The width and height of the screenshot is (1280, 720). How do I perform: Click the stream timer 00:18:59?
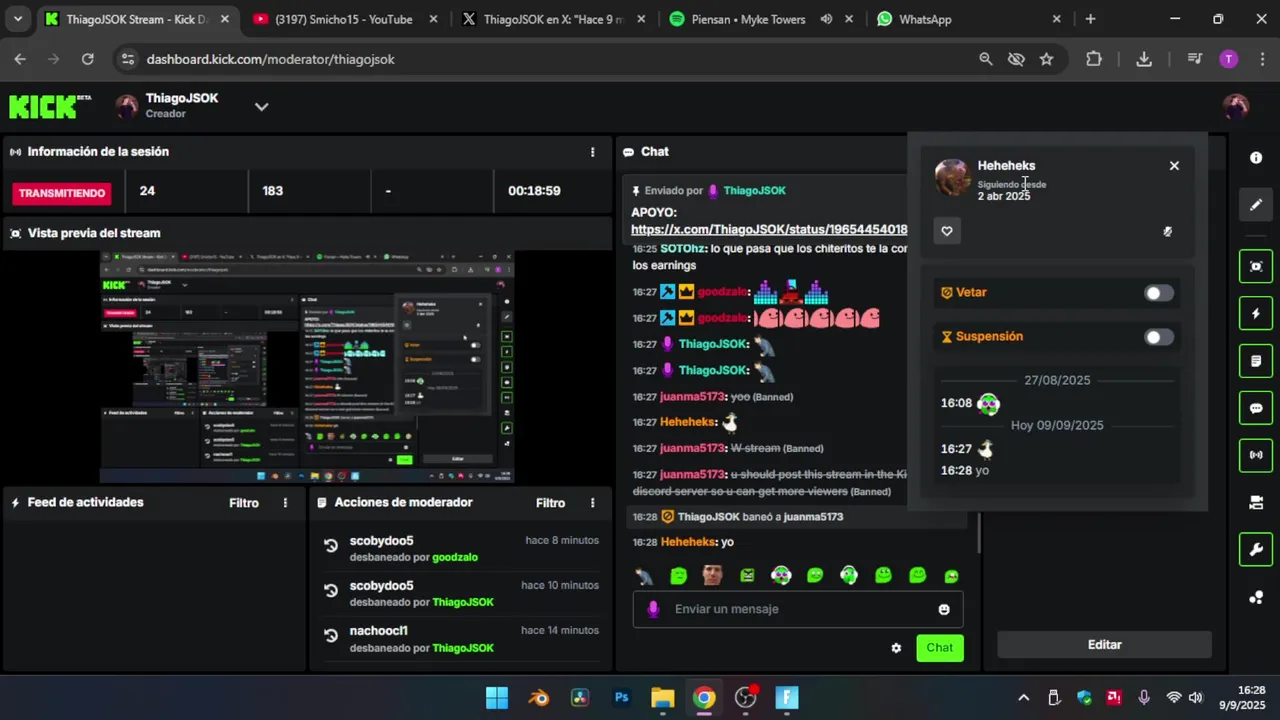pos(534,191)
